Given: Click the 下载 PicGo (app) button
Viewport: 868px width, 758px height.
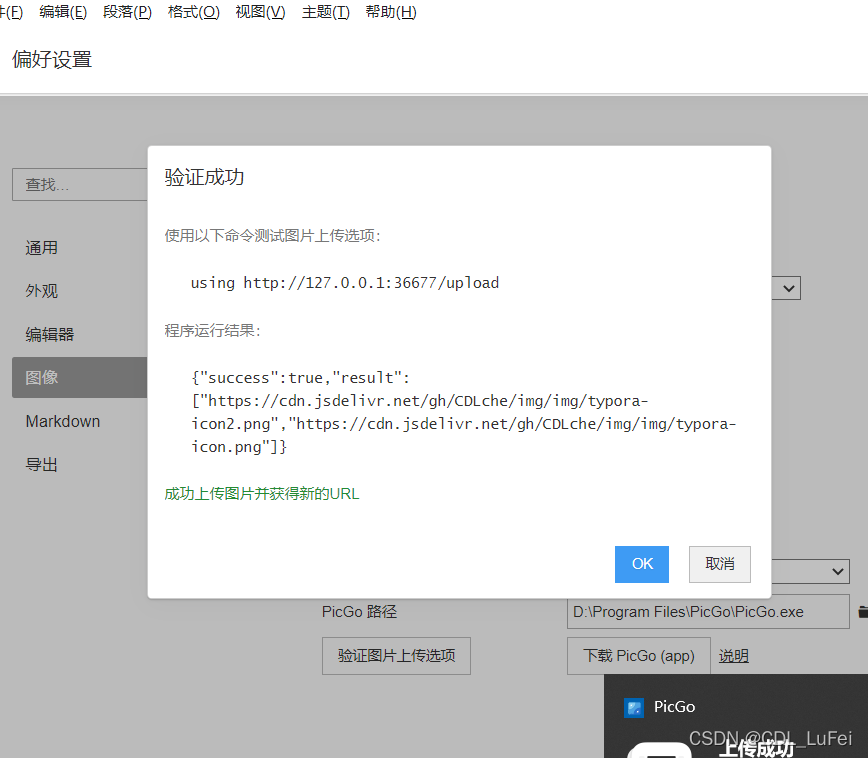Looking at the screenshot, I should pyautogui.click(x=638, y=656).
